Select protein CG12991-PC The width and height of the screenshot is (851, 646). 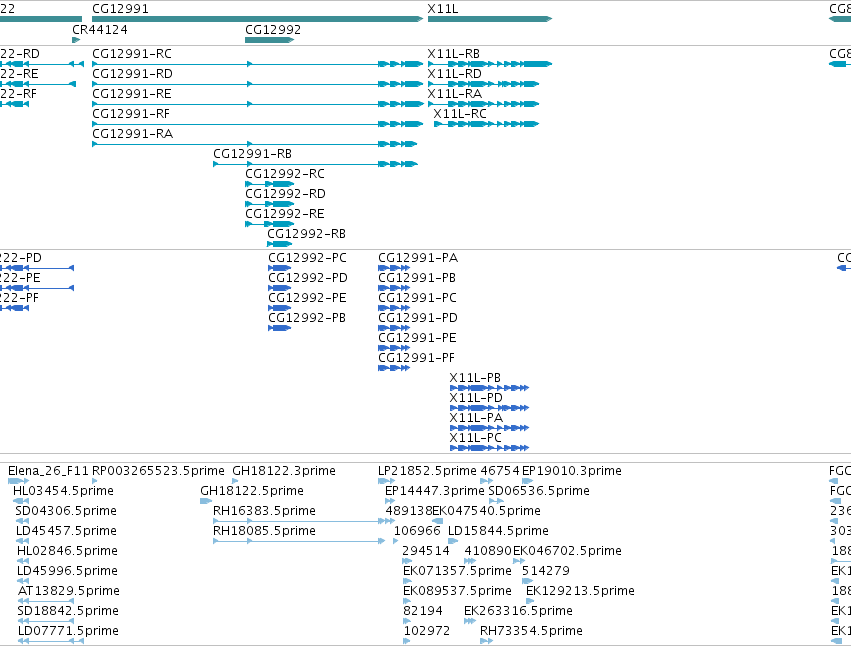(x=394, y=308)
